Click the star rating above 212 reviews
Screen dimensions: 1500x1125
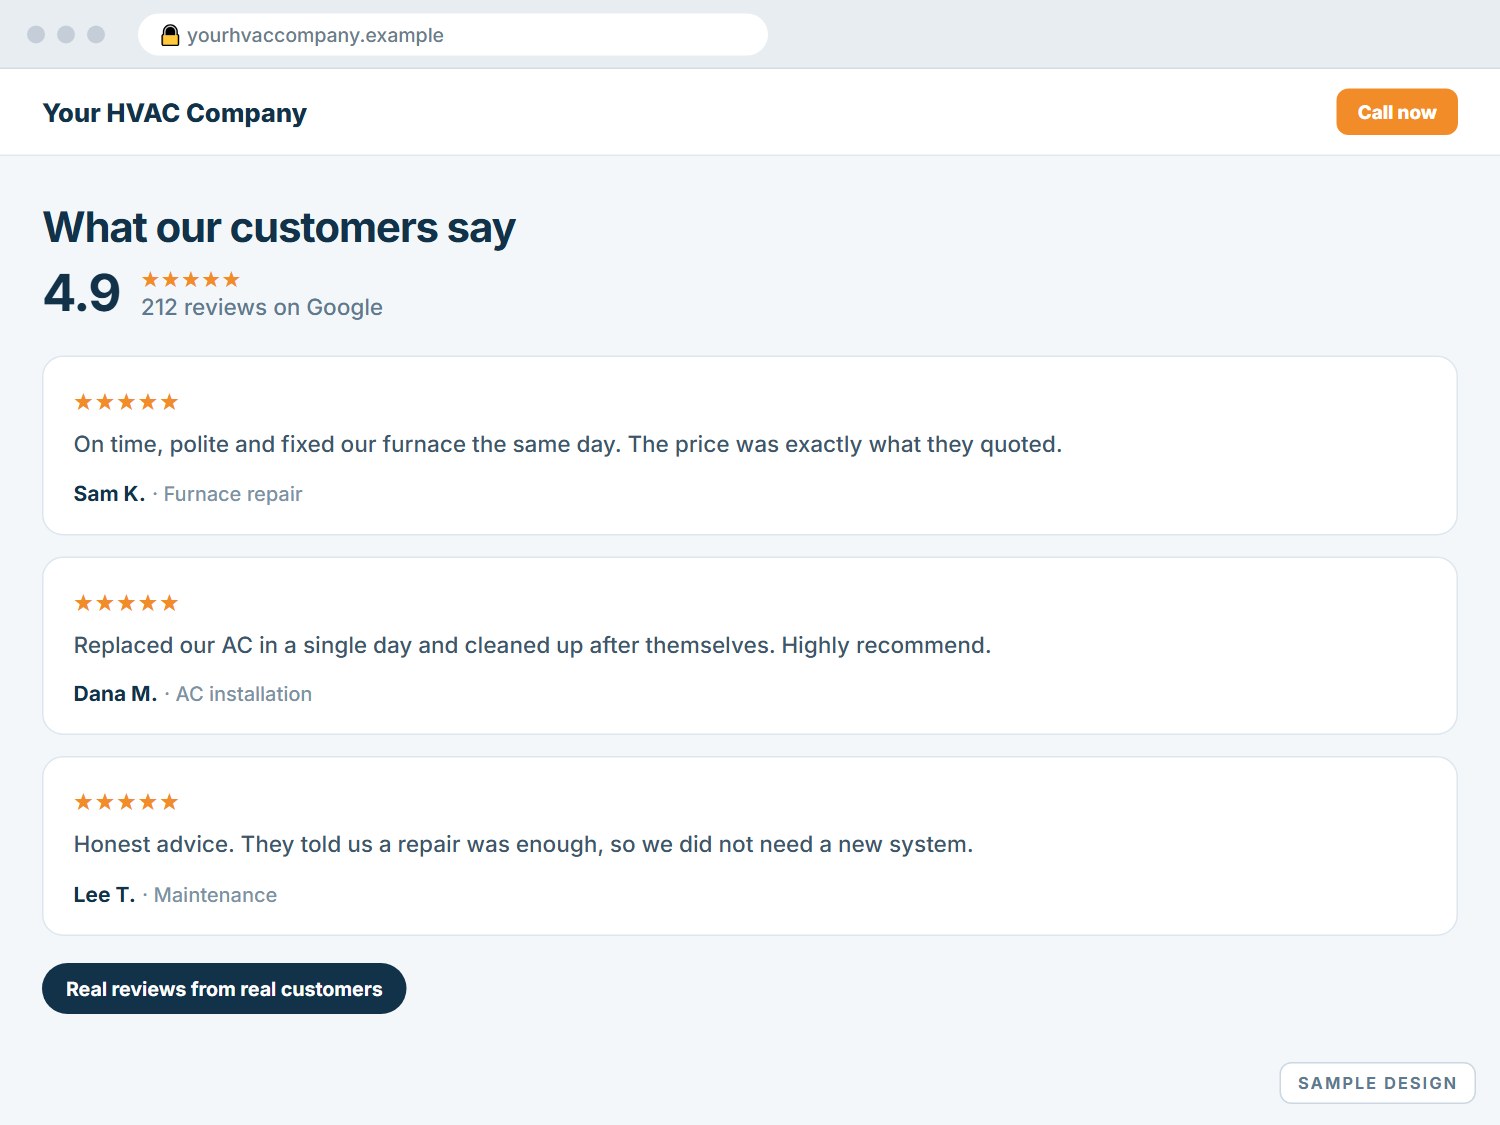click(x=191, y=279)
